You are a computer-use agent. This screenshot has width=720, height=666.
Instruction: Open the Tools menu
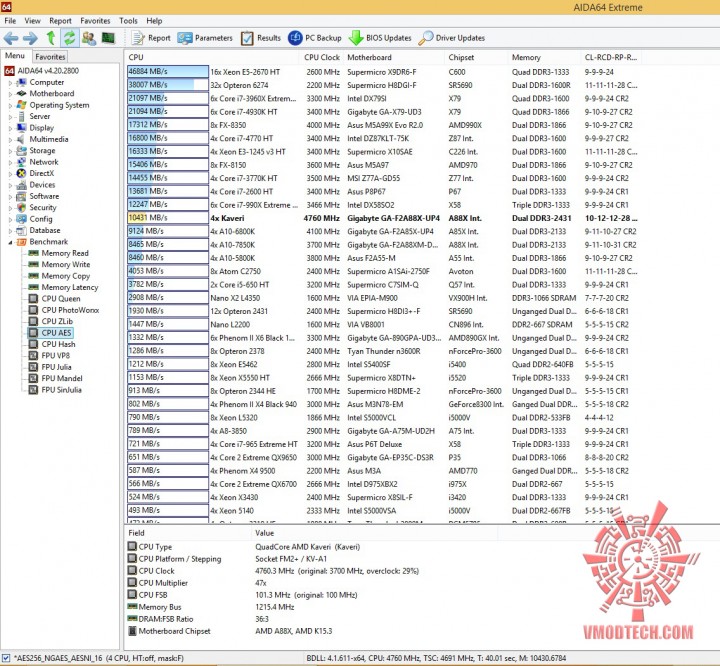[x=128, y=21]
